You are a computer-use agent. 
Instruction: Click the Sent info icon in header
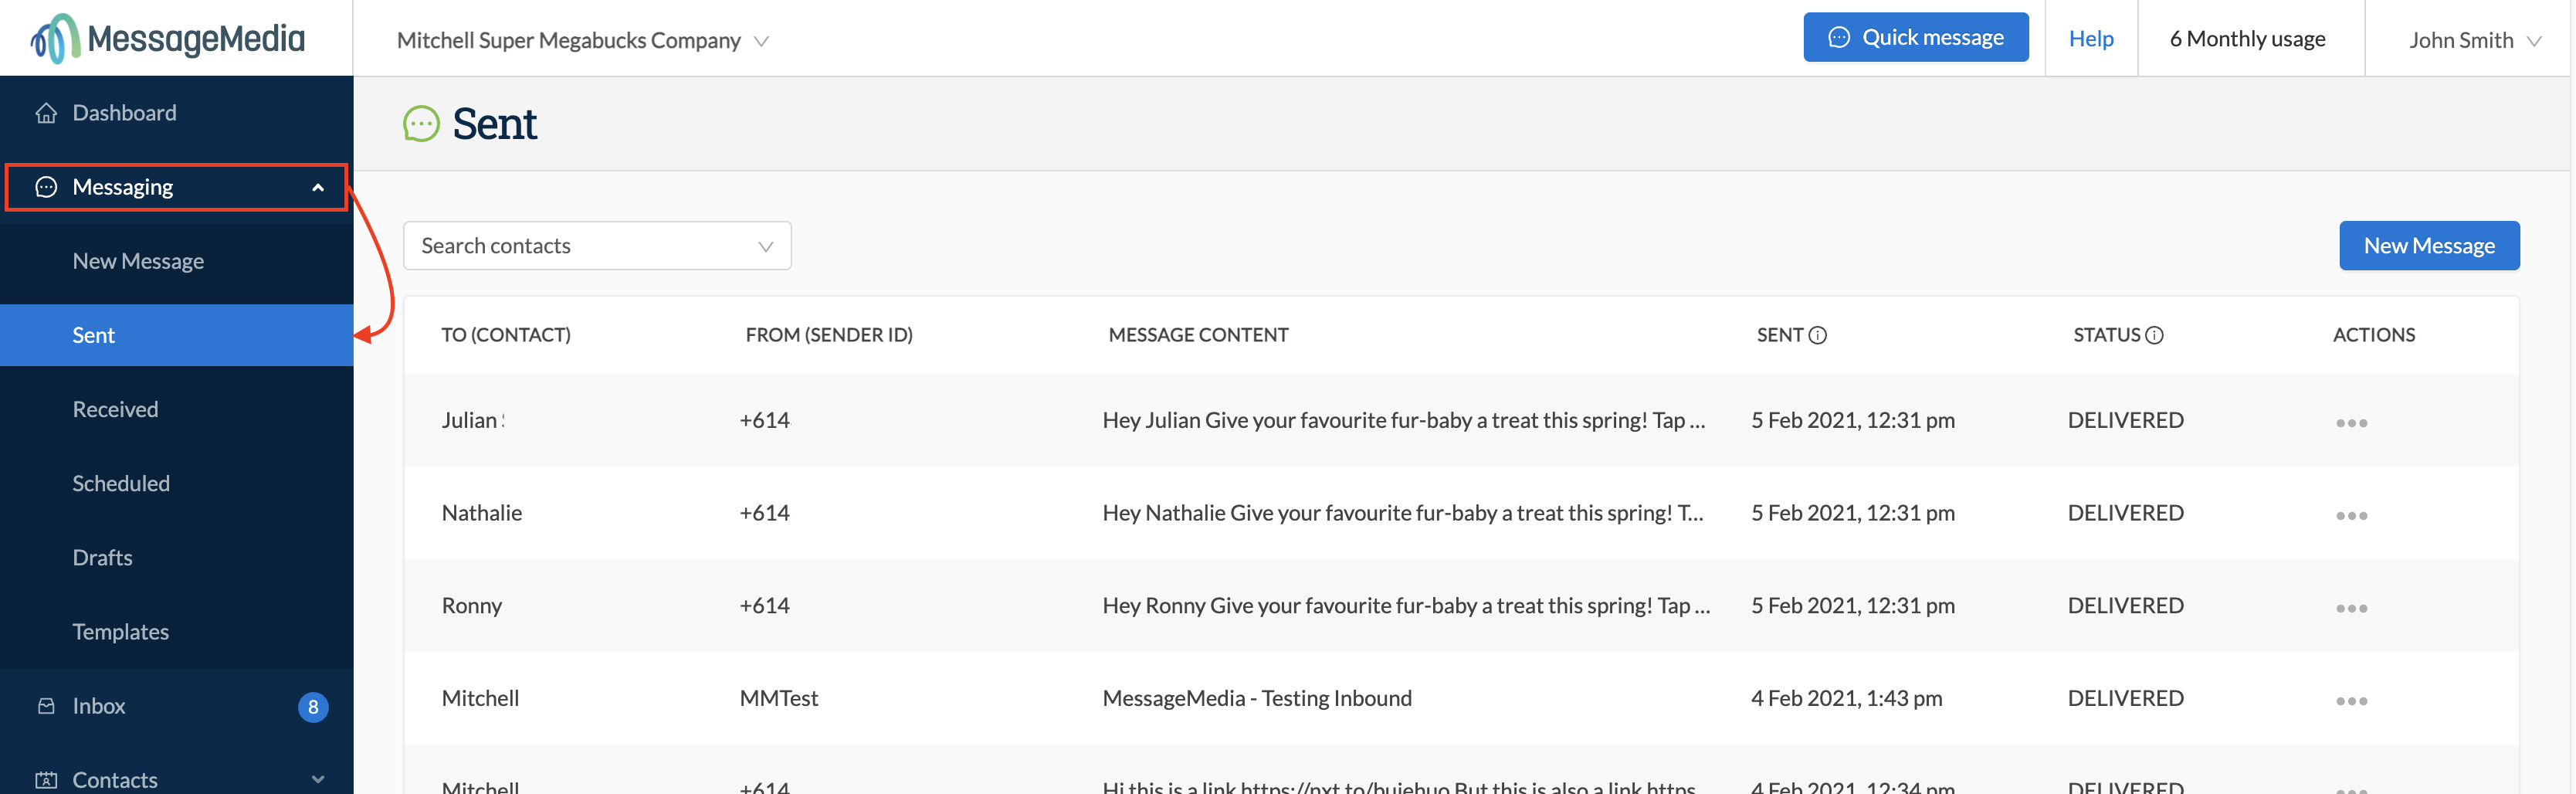click(1818, 335)
